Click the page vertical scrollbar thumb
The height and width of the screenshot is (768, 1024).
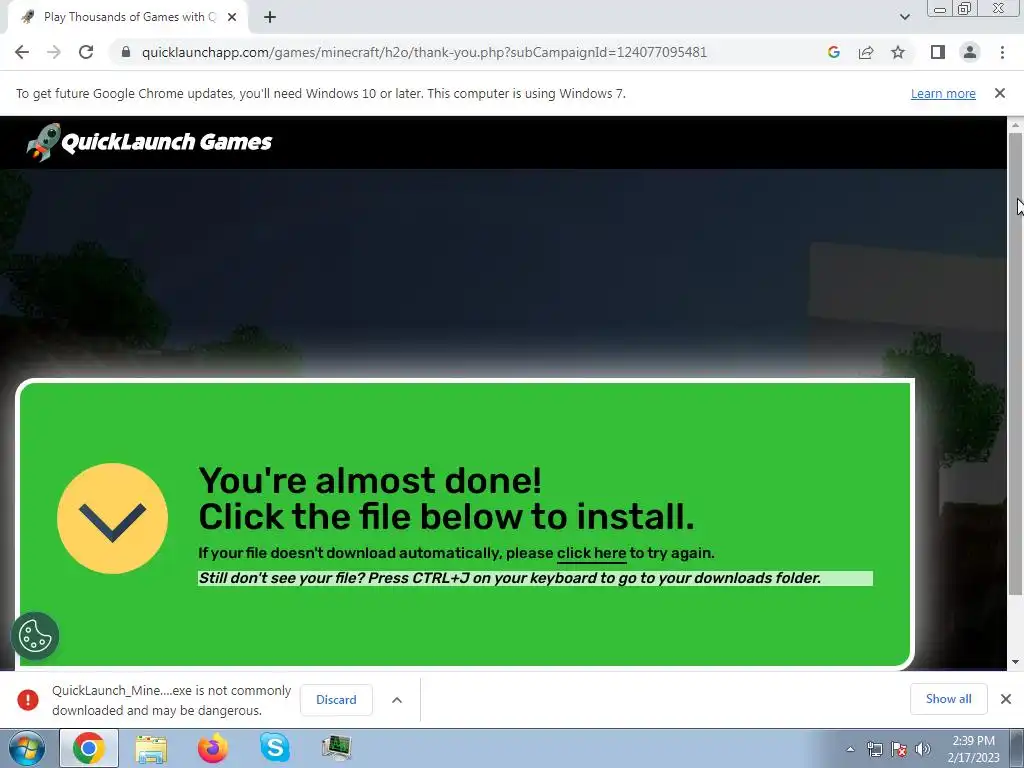tap(1015, 363)
